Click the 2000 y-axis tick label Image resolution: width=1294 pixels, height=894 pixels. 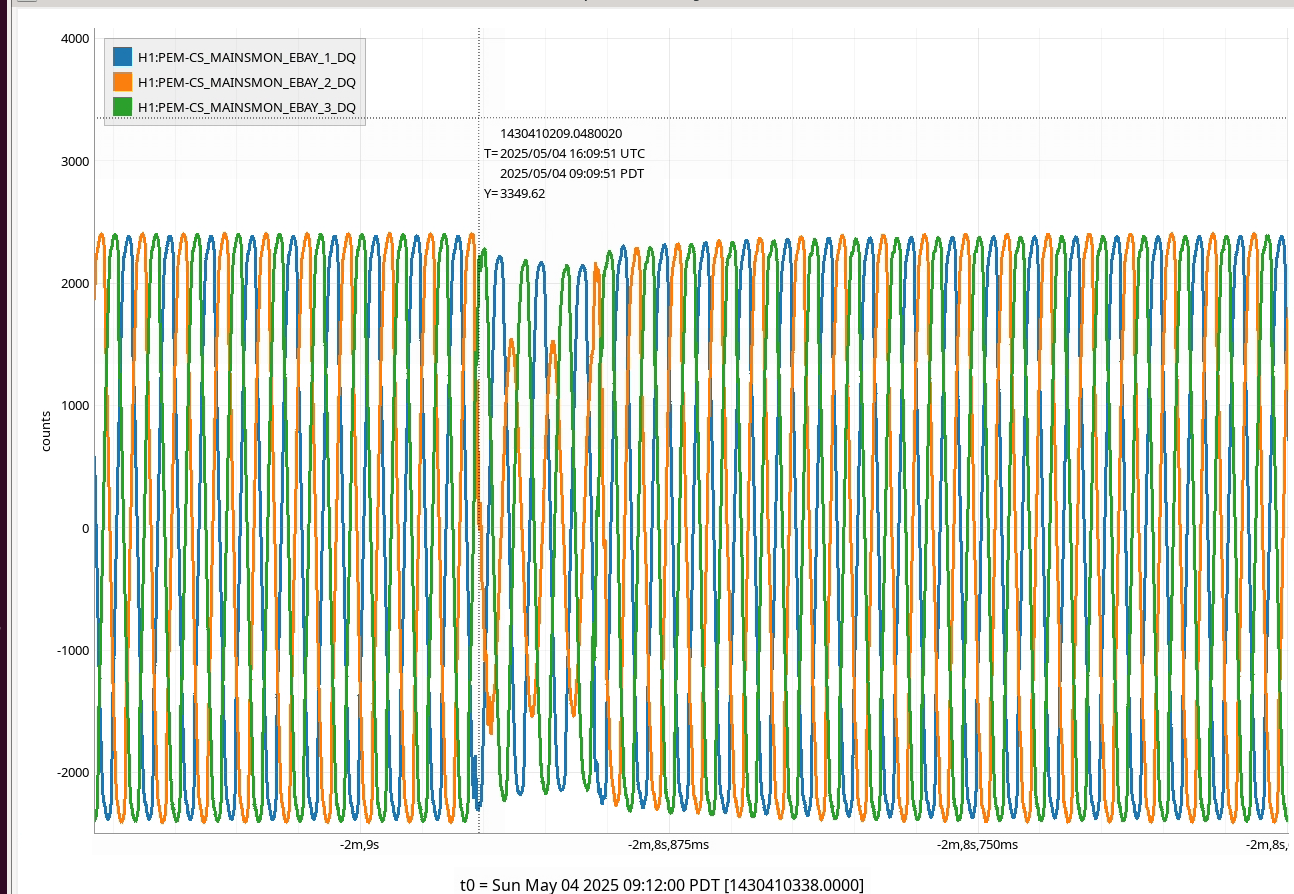(75, 284)
